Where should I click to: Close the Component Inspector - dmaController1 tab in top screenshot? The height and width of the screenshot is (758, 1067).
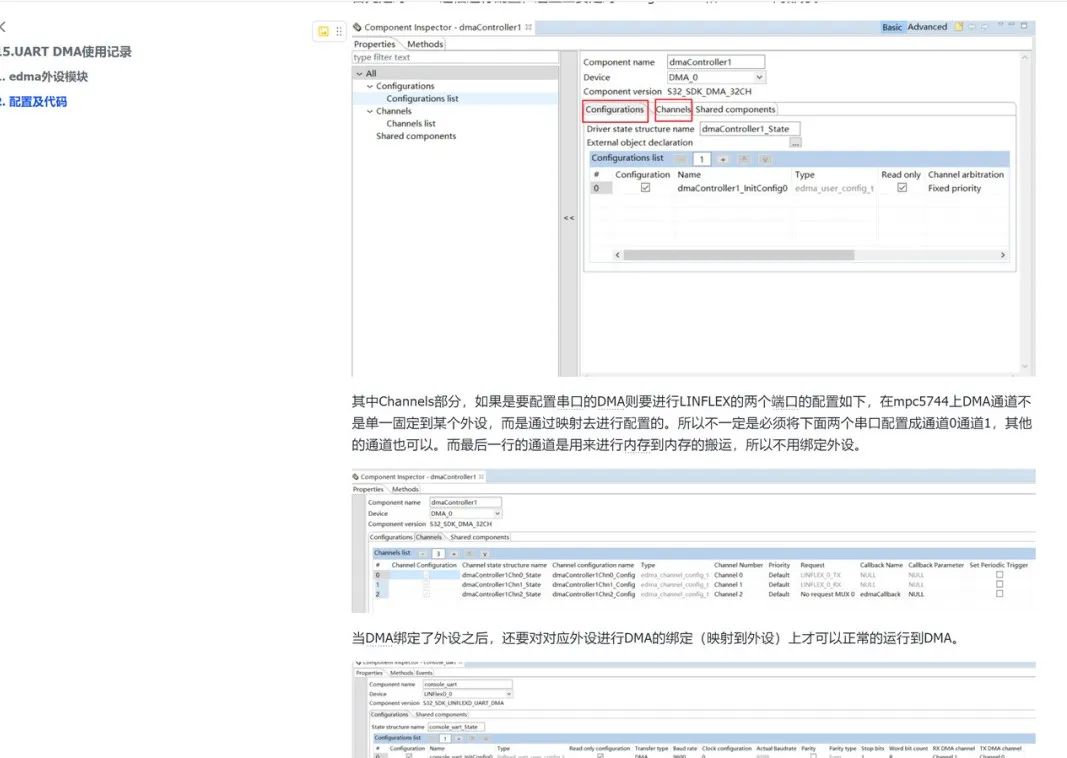tap(529, 27)
